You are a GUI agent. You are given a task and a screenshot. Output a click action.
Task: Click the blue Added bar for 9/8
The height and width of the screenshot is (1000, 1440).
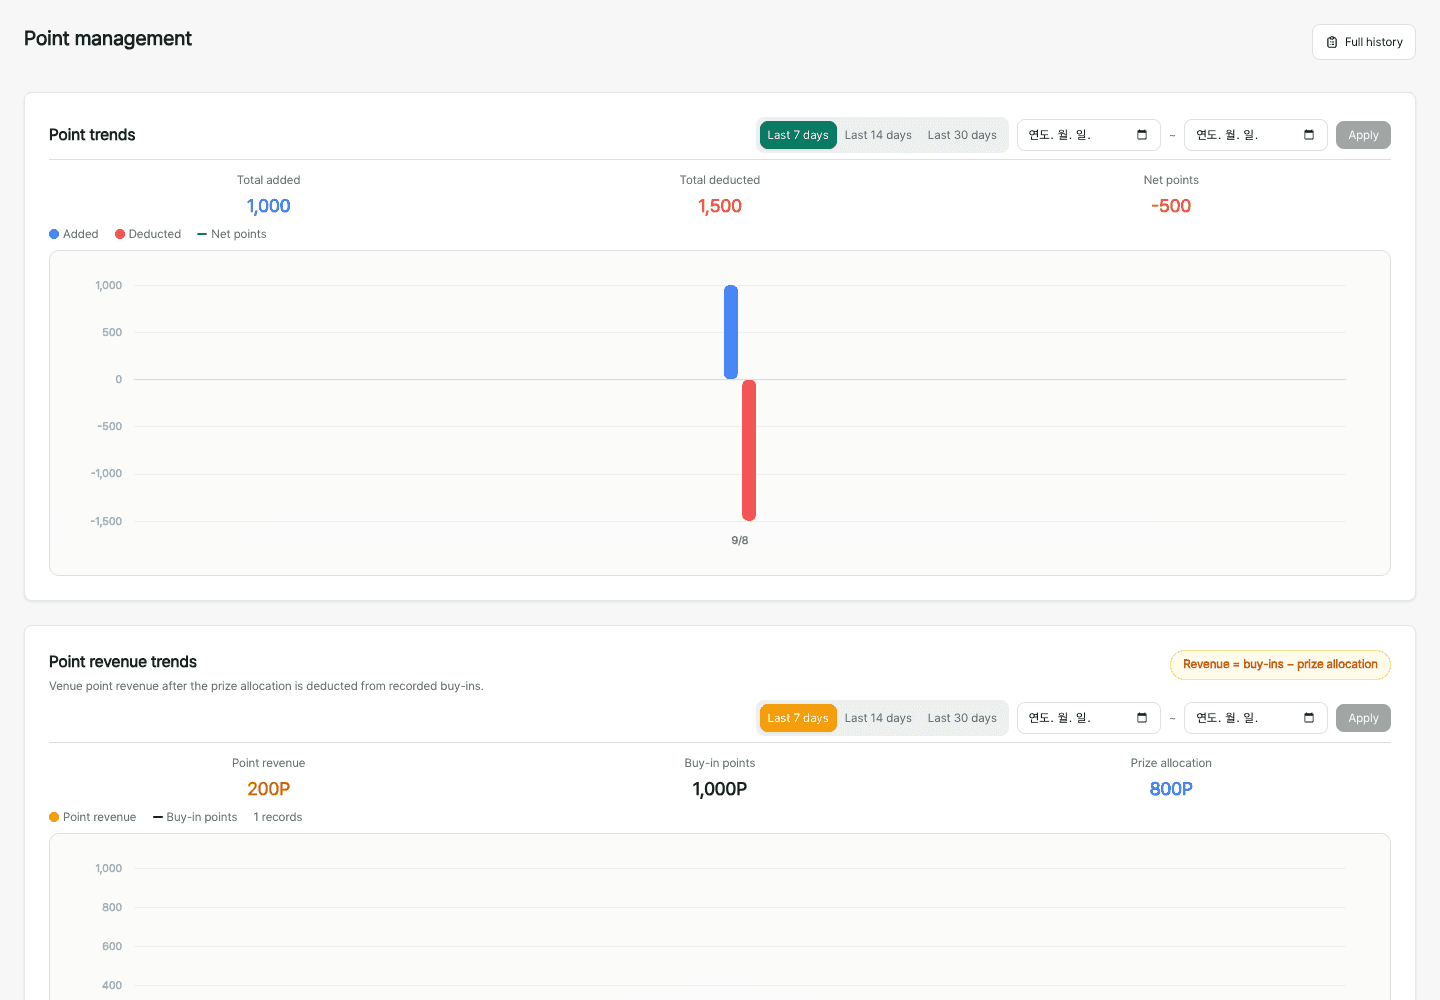coord(731,332)
